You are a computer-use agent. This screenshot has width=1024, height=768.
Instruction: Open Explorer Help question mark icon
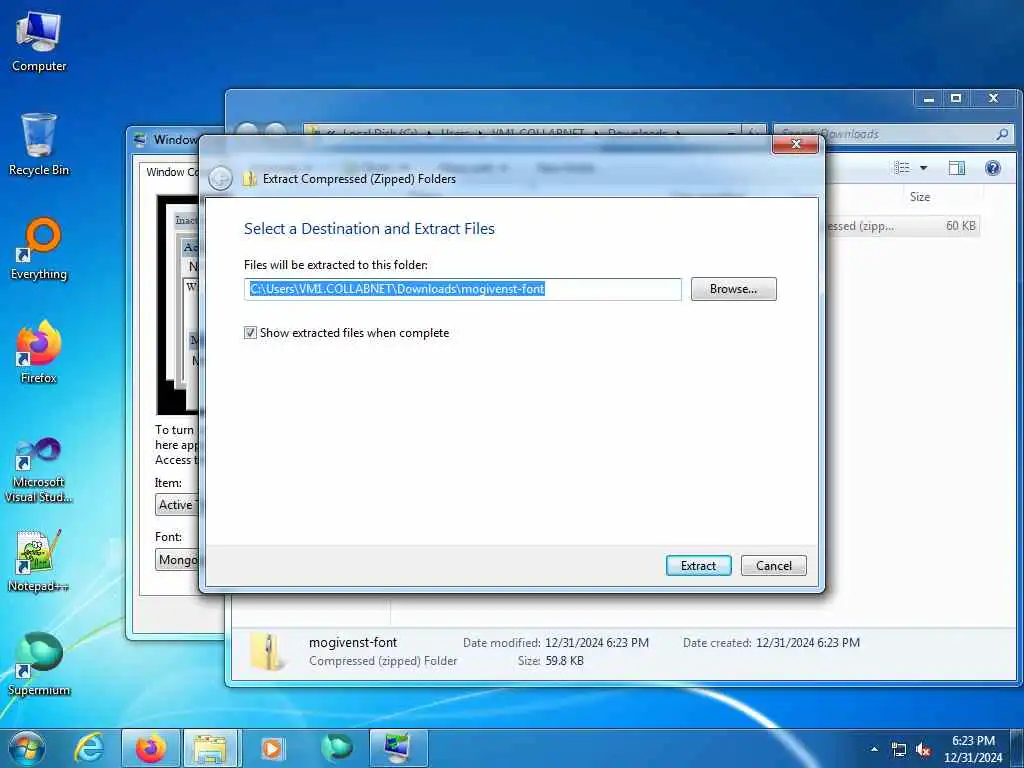pyautogui.click(x=993, y=168)
